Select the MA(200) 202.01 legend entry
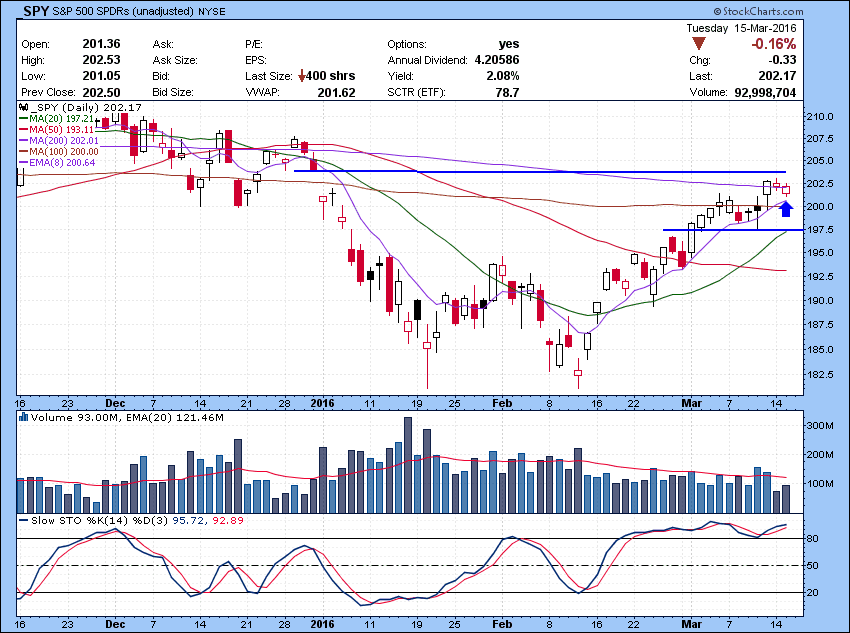The image size is (850, 633). point(59,140)
